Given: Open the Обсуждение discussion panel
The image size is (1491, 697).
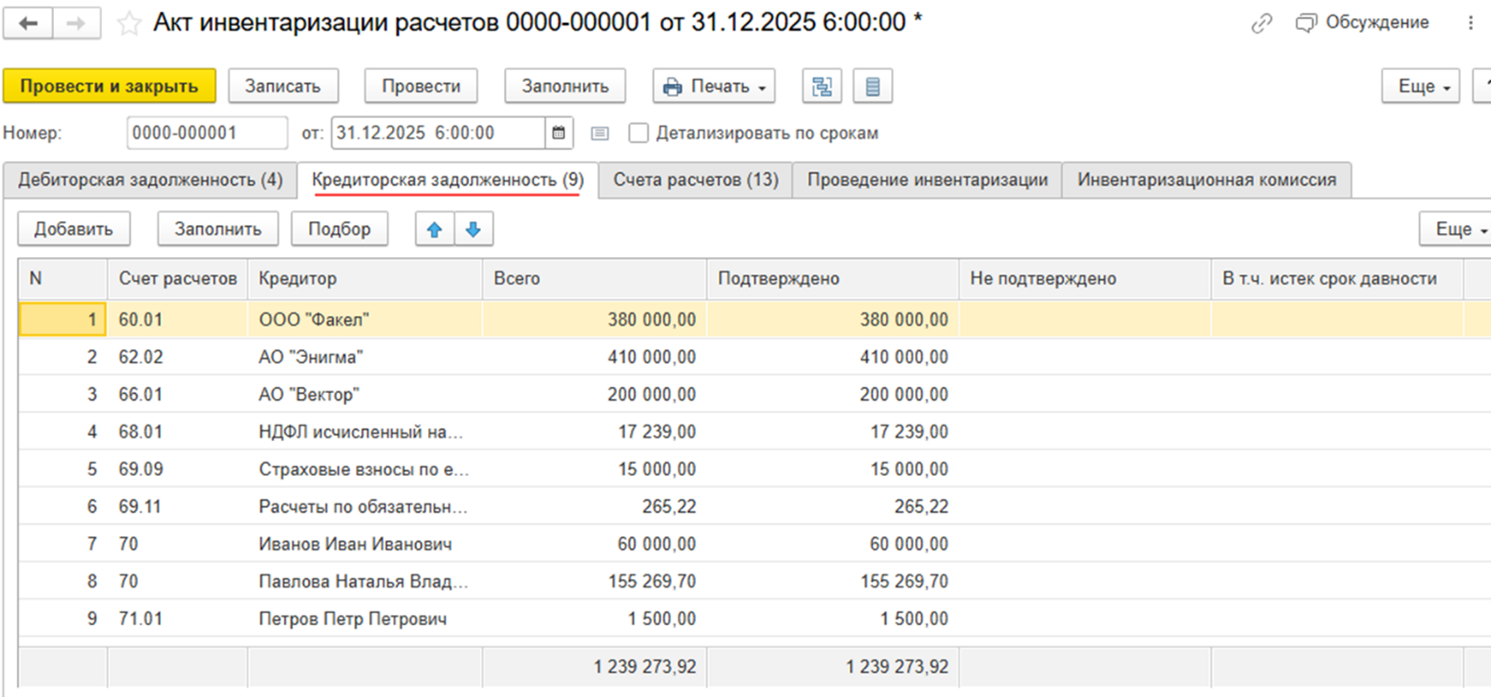Looking at the screenshot, I should [x=1364, y=23].
